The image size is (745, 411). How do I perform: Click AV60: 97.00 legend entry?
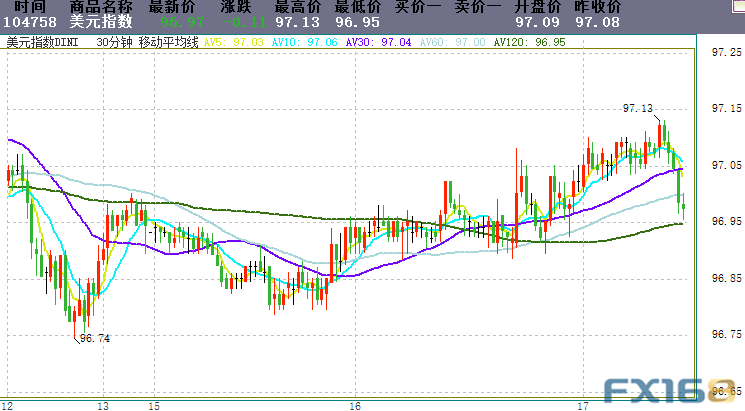pos(452,42)
